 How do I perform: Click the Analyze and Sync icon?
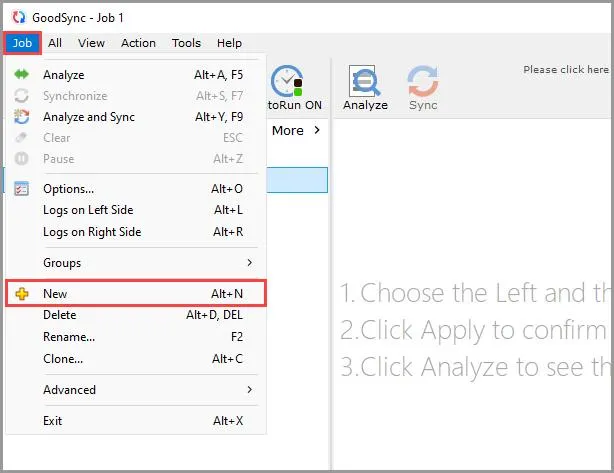22,117
